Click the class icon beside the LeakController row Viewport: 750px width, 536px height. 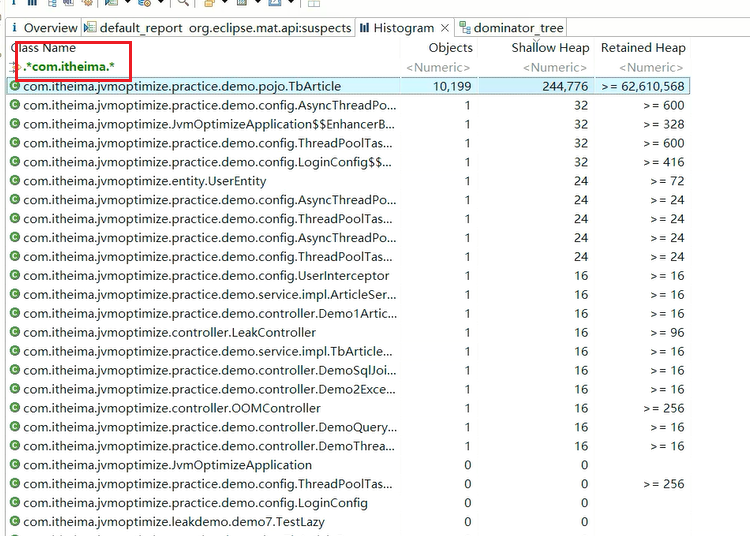click(x=14, y=333)
